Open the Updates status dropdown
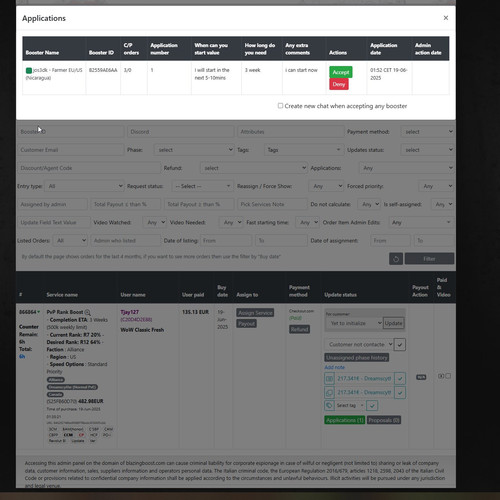The height and width of the screenshot is (500, 500). 427,150
